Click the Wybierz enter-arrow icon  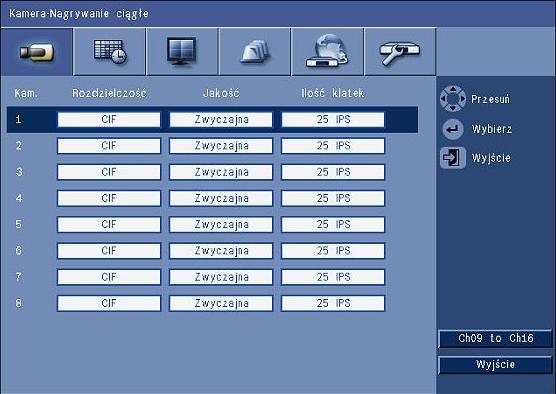[453, 129]
